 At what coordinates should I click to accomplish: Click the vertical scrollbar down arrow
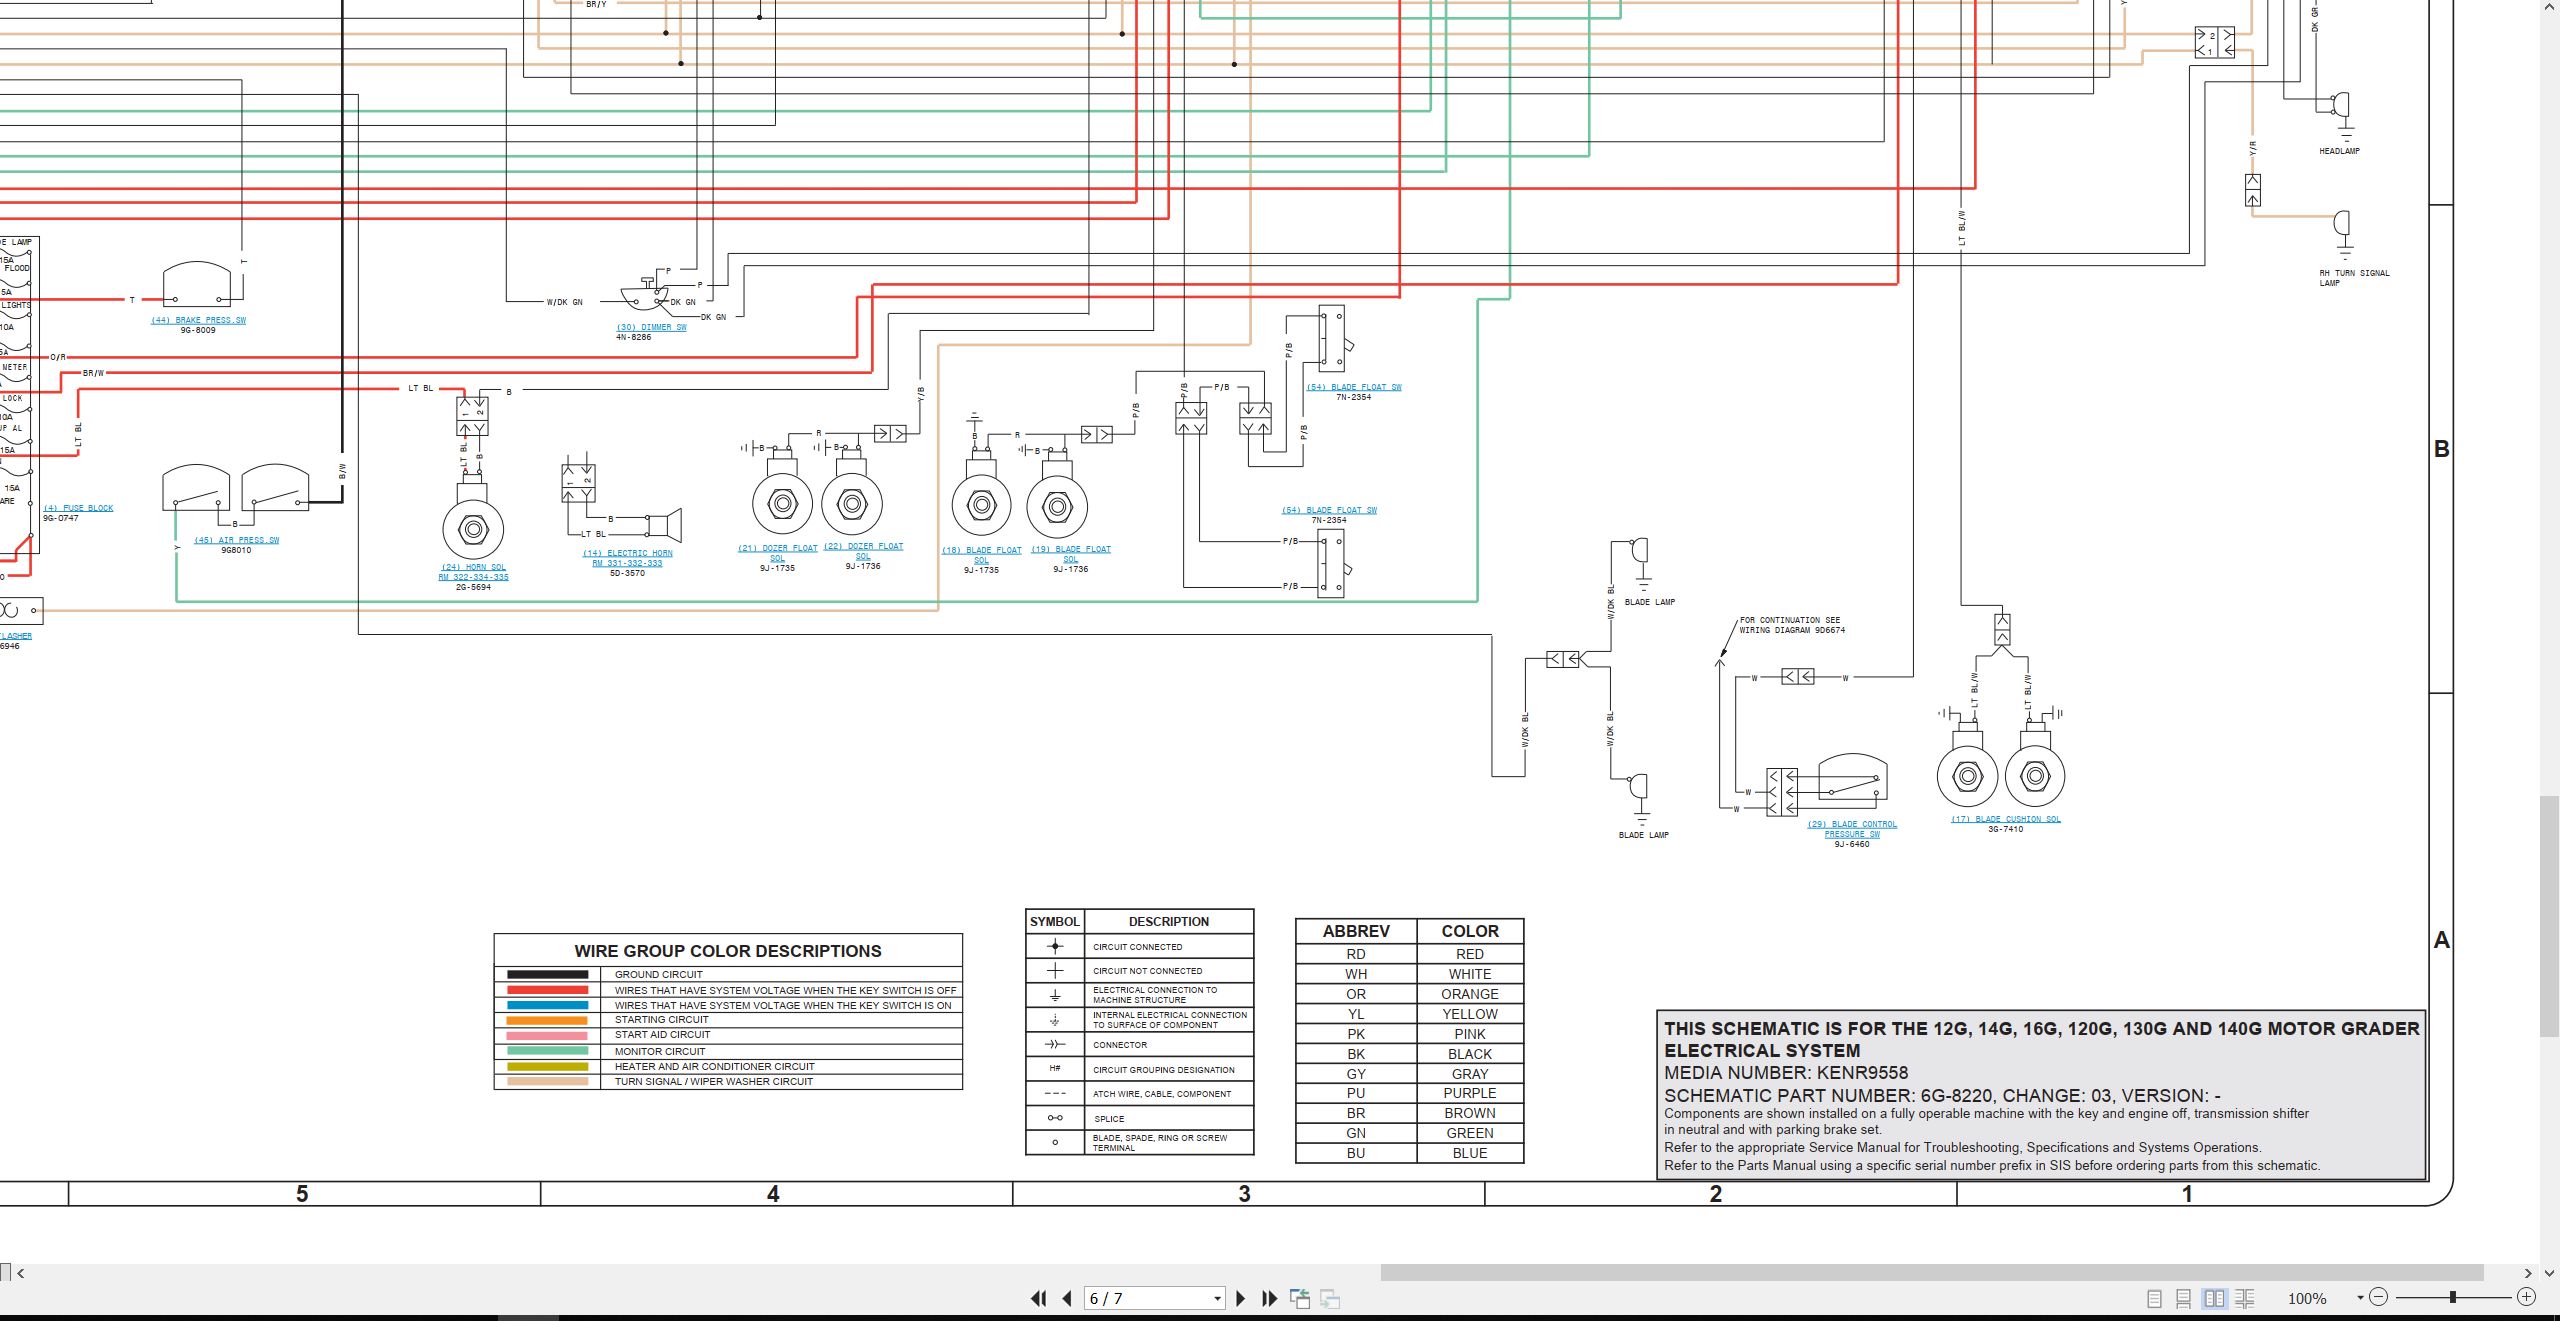pos(2549,1273)
